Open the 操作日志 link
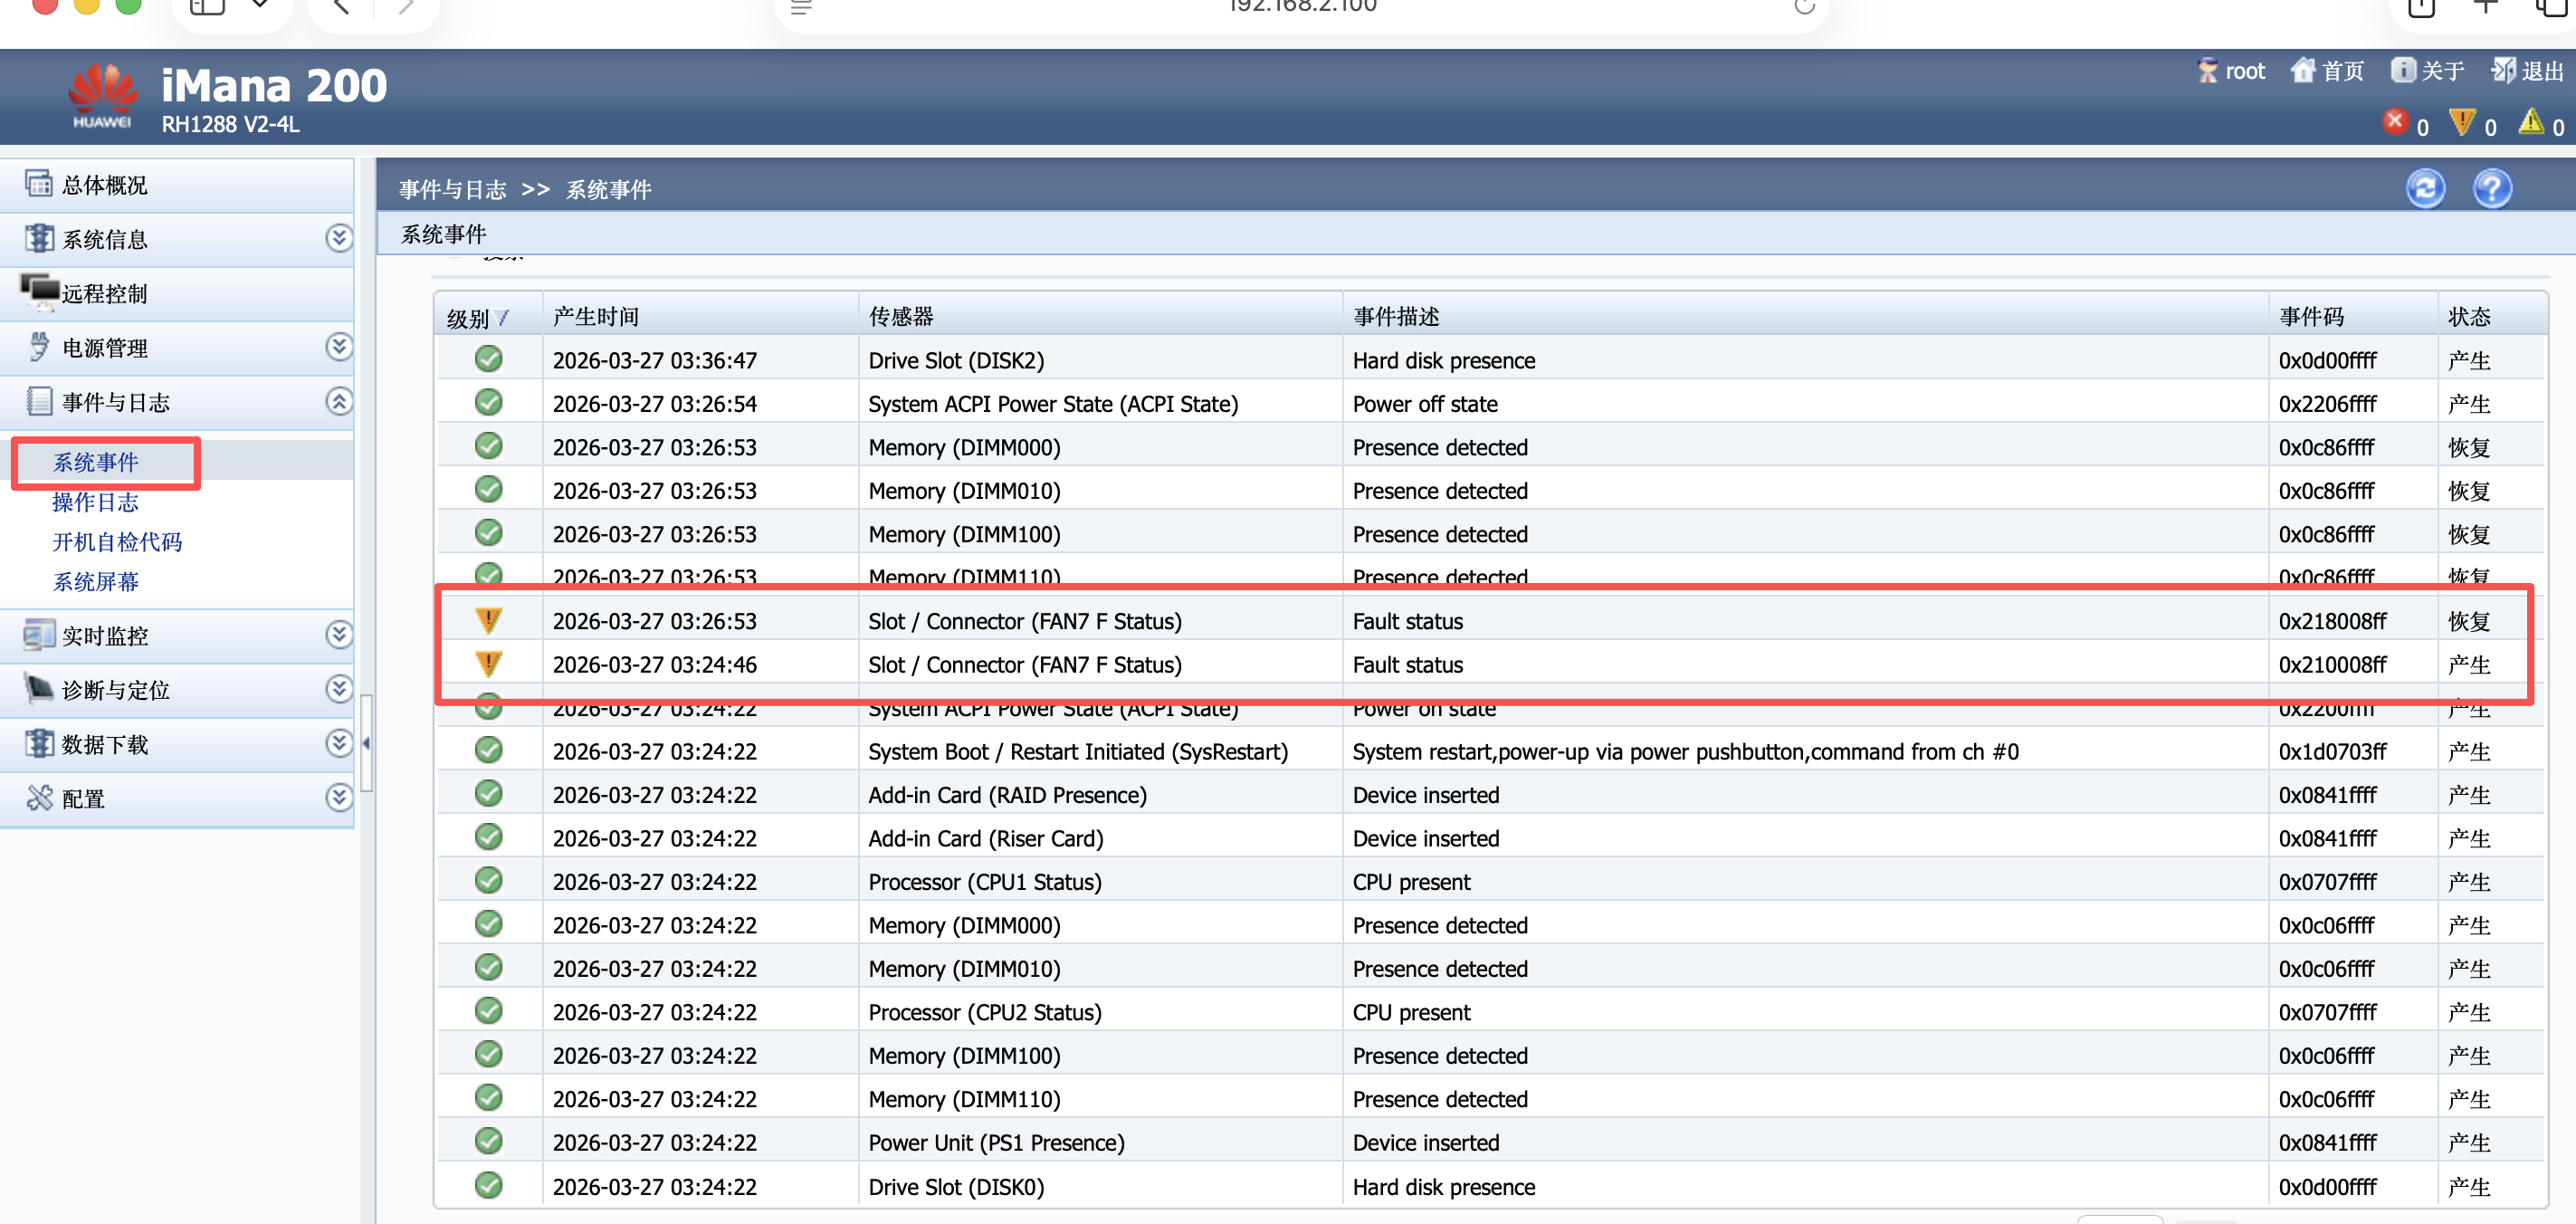This screenshot has width=2576, height=1224. tap(95, 502)
